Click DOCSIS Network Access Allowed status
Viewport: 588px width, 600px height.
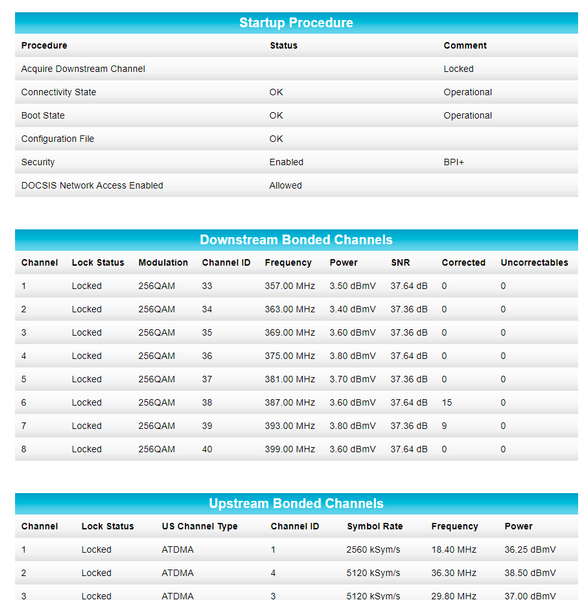(x=285, y=186)
